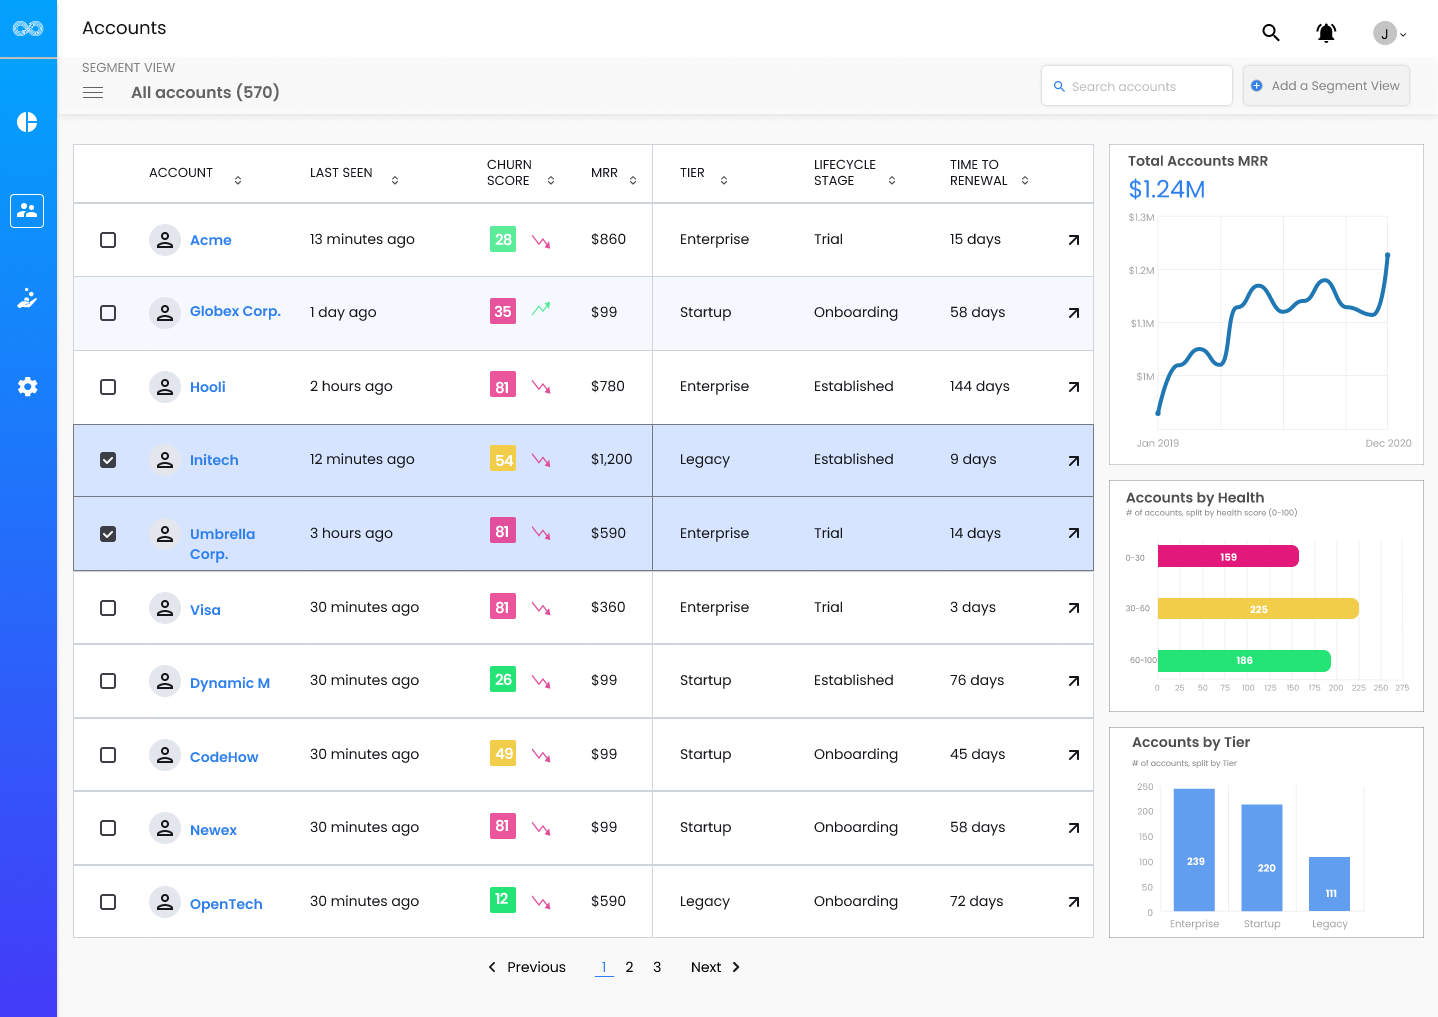Screen dimensions: 1438x1017
Task: Sort by MRR column arrows
Action: [x=633, y=181]
